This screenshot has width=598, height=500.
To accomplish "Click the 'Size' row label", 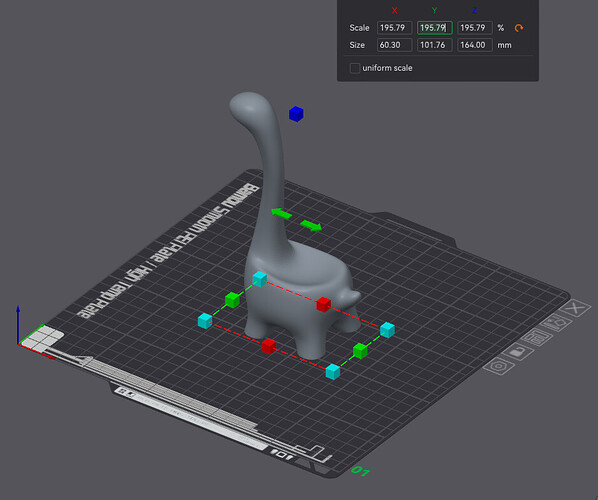I will coord(357,45).
